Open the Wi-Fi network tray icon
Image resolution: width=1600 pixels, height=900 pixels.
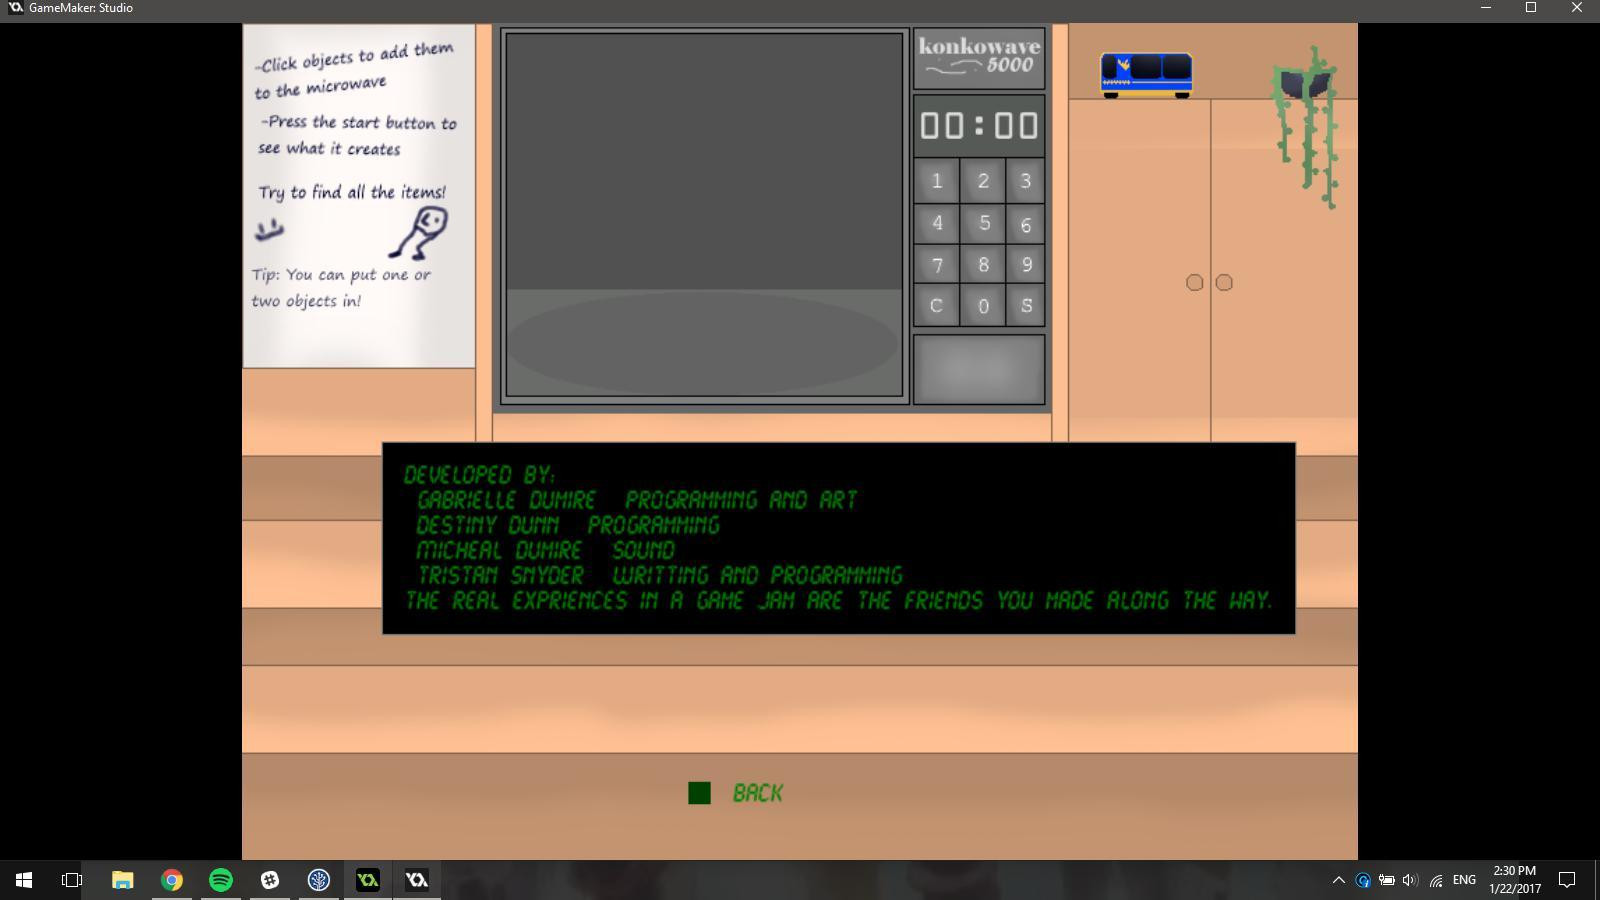click(1436, 880)
